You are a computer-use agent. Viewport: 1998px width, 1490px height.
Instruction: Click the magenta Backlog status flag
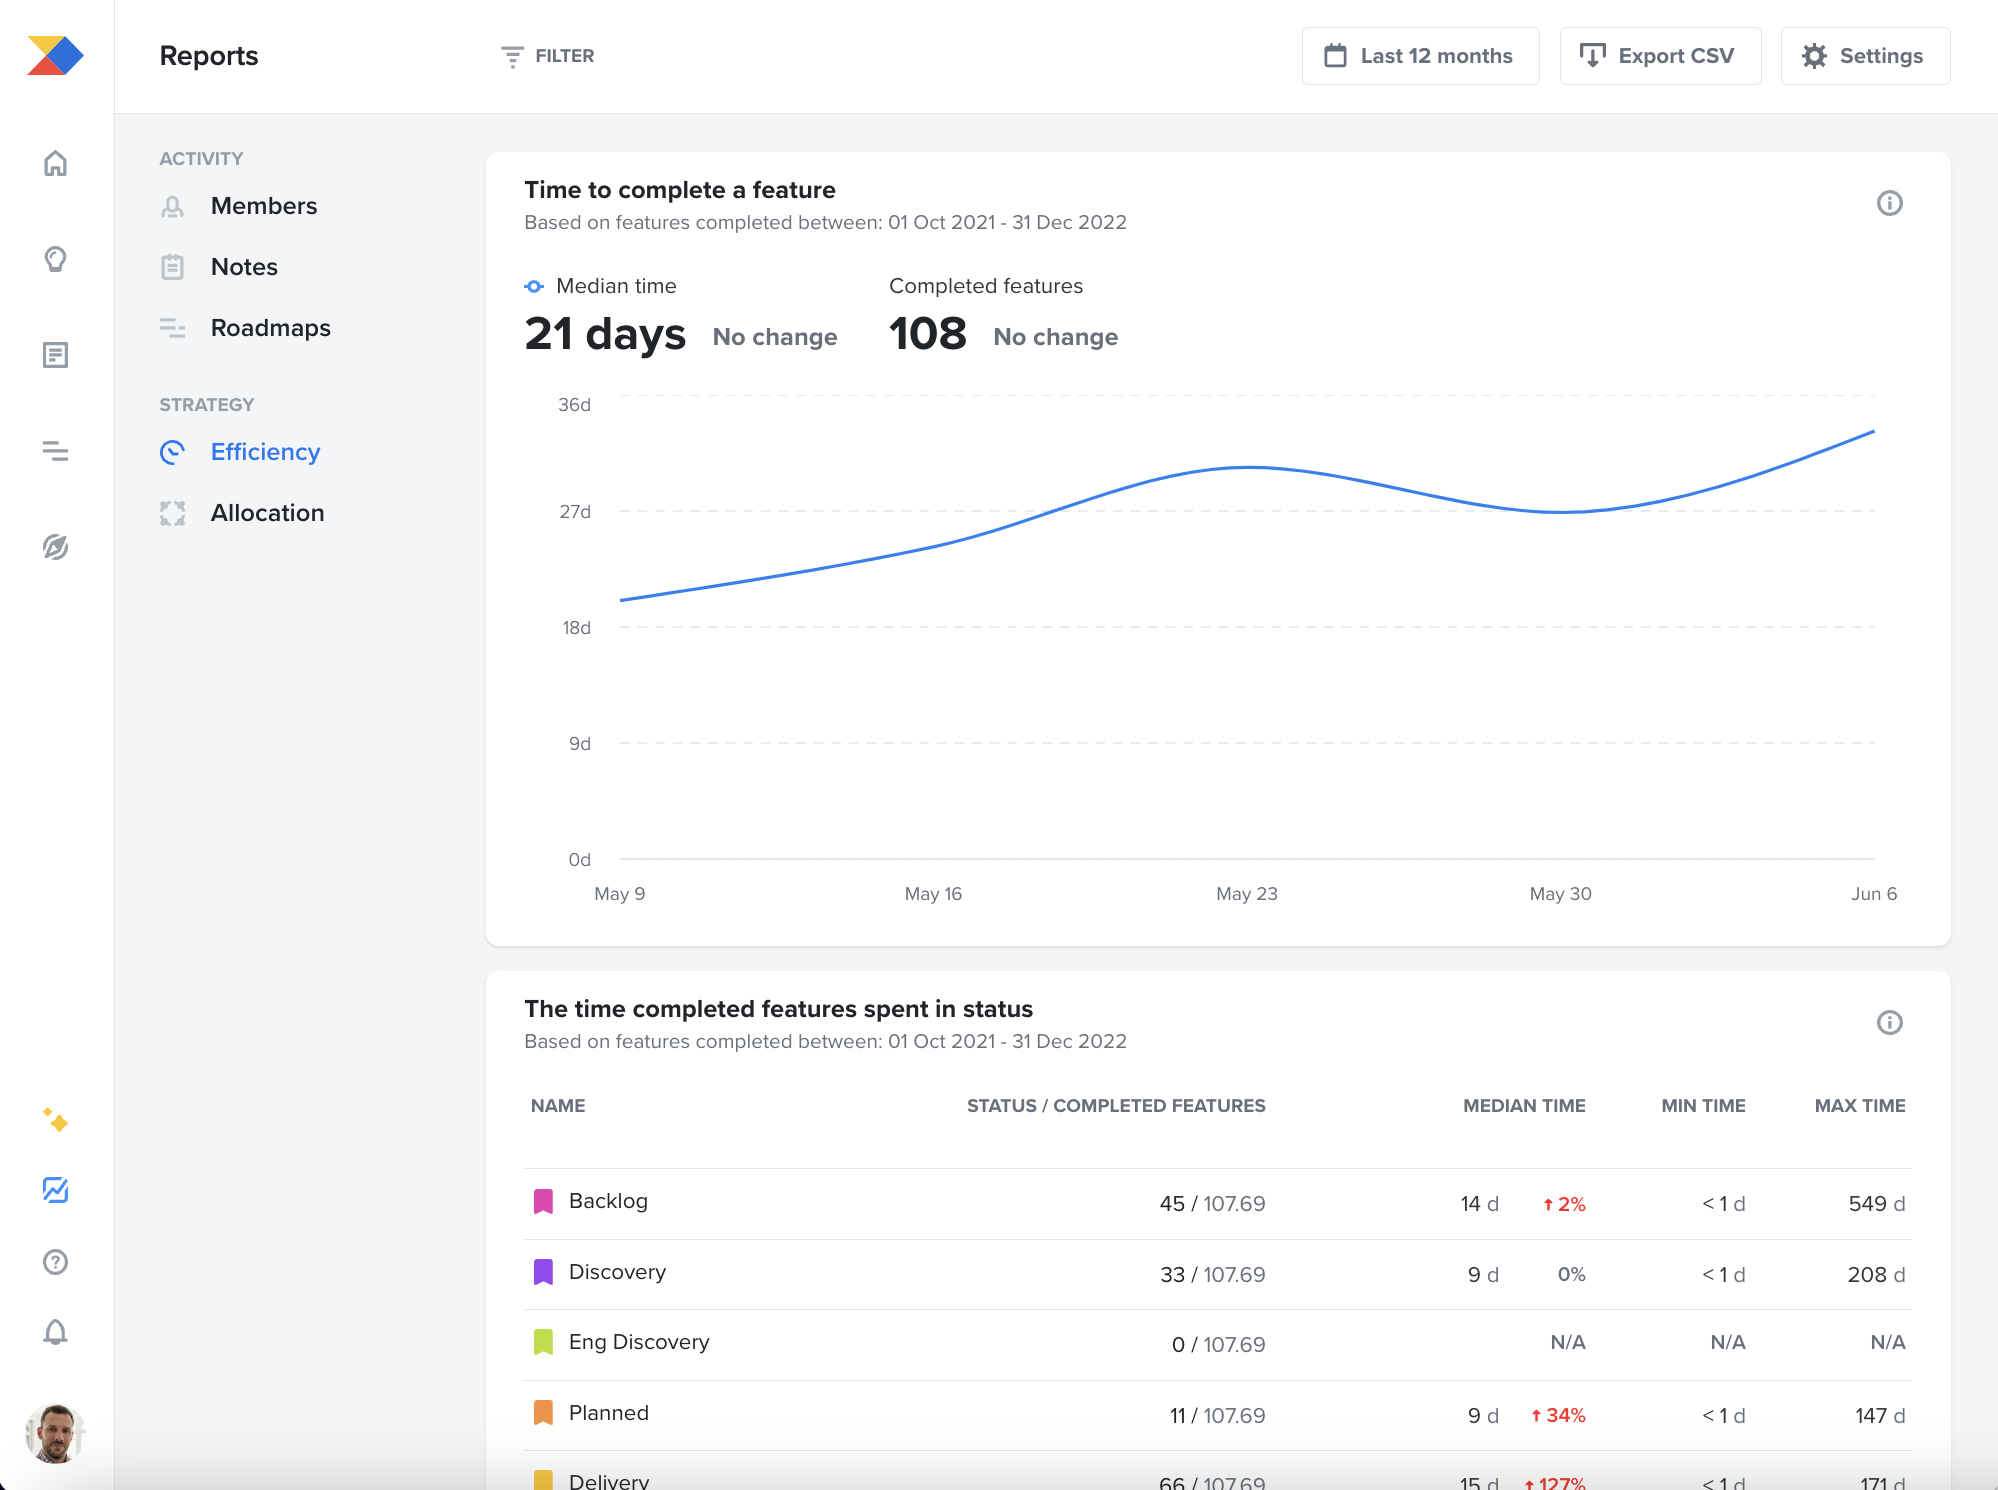(542, 1201)
